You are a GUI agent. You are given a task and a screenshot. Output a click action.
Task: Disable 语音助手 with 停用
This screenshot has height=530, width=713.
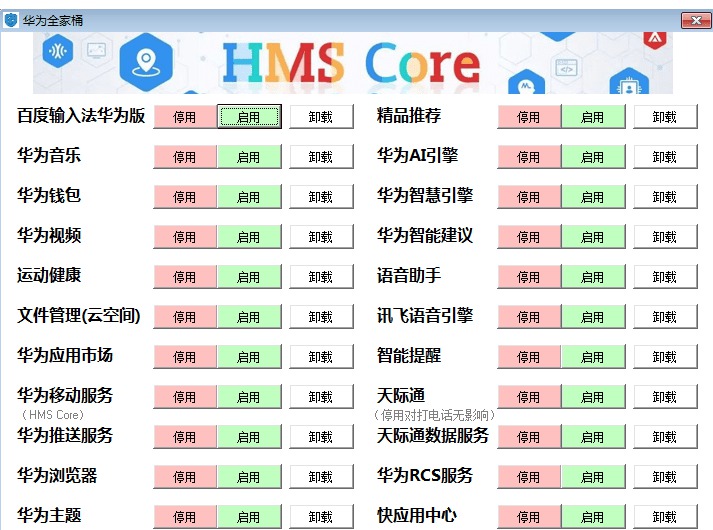click(529, 277)
